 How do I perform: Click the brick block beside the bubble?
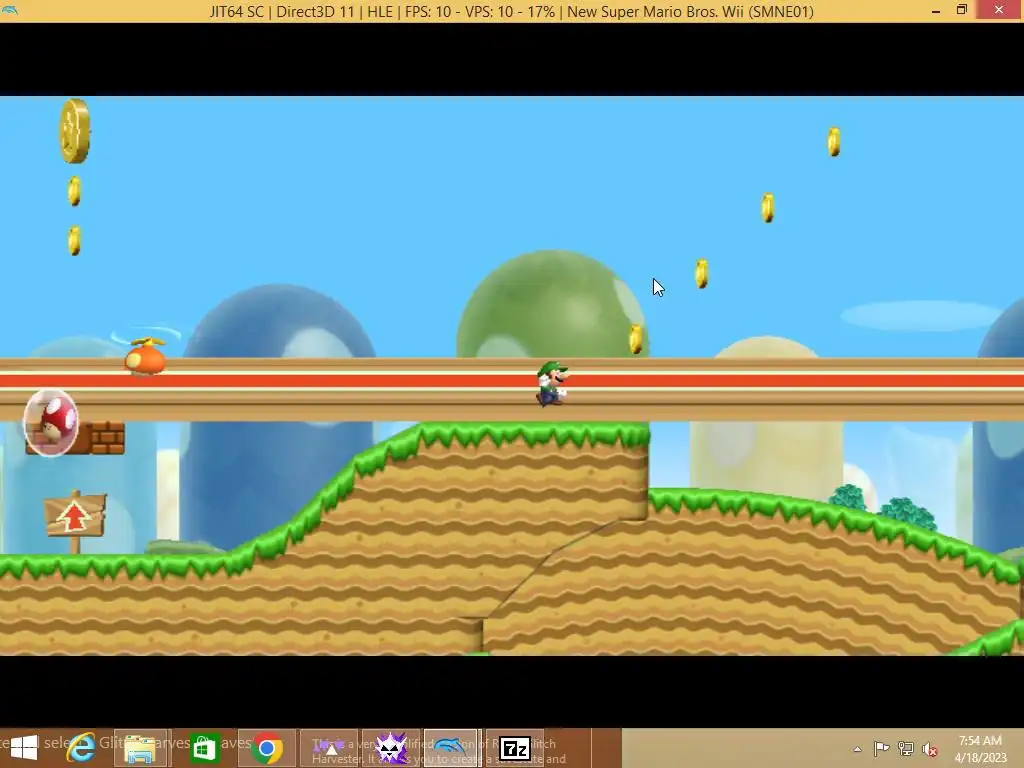pyautogui.click(x=108, y=438)
